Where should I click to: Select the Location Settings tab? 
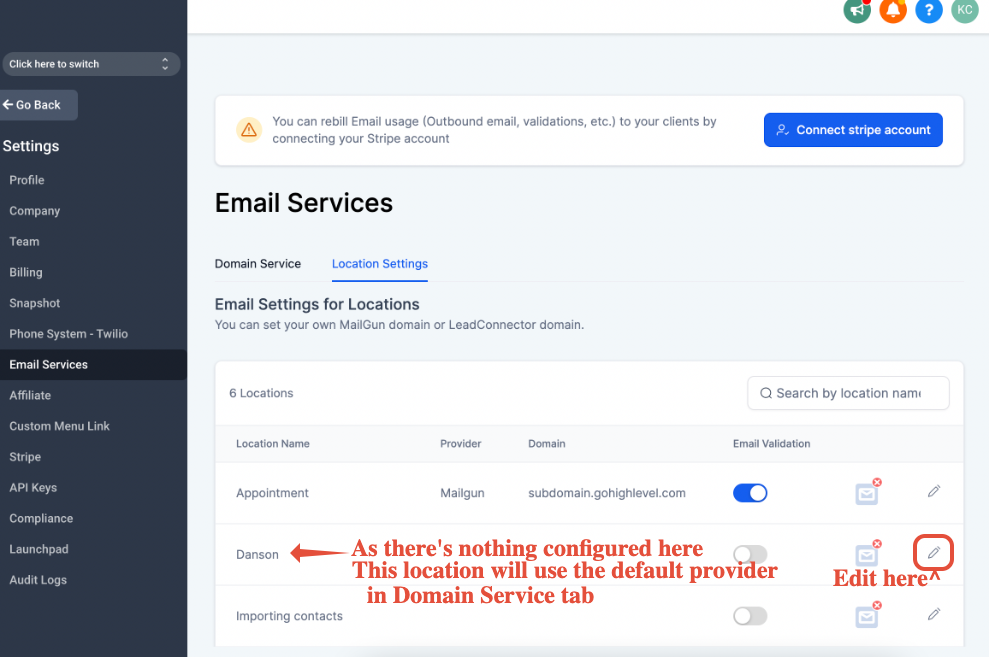pyautogui.click(x=380, y=264)
